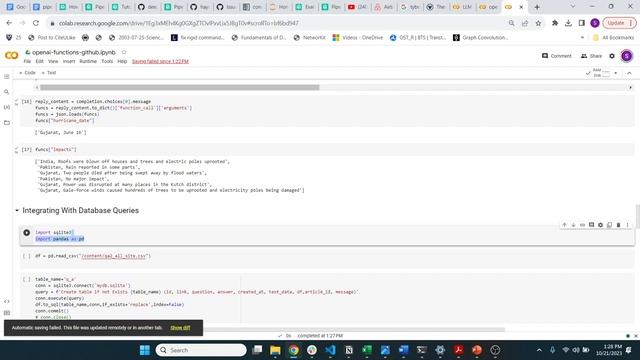The width and height of the screenshot is (640, 360).
Task: Click the Chrome address bar URL
Action: pyautogui.click(x=179, y=23)
